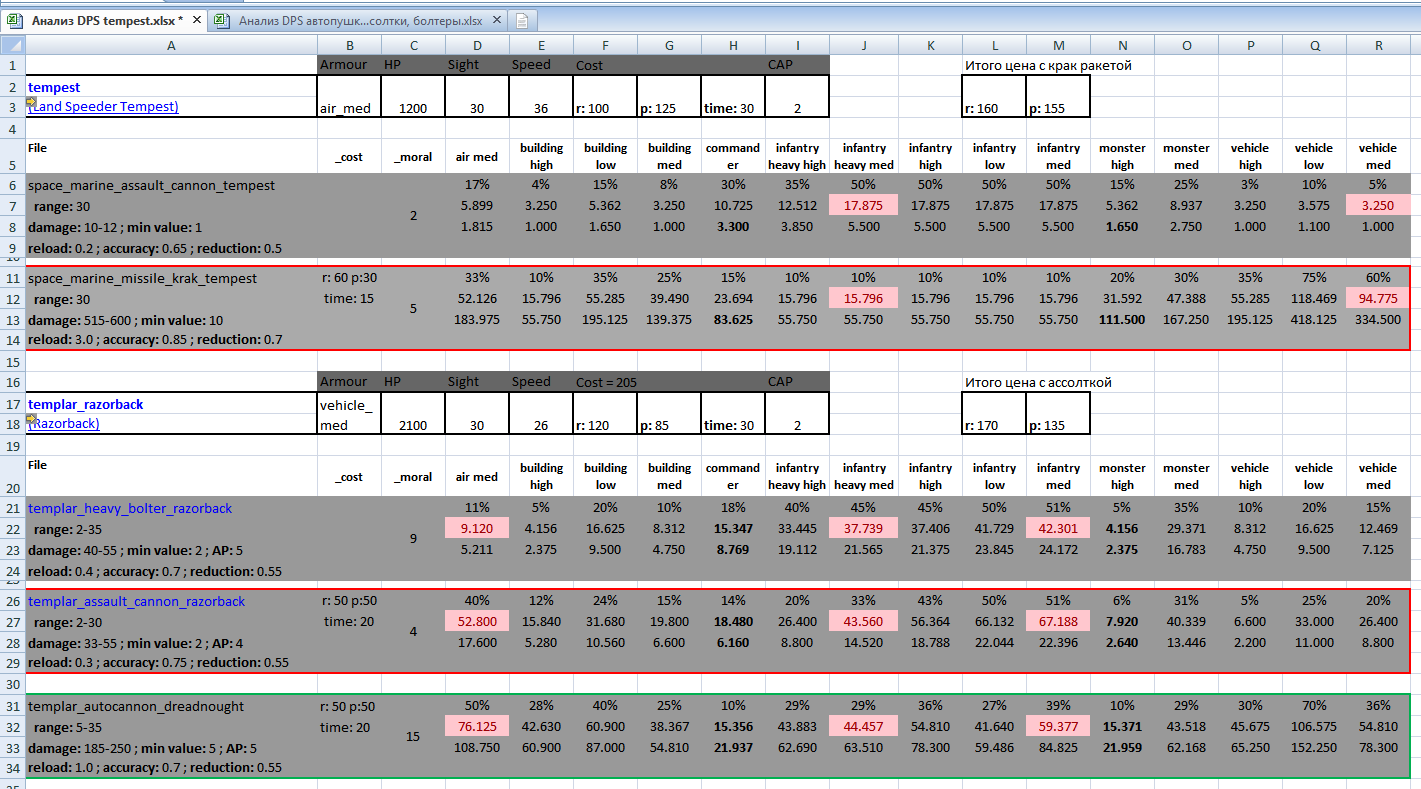Screen dimensions: 1421x789
Task: Select row 34 header
Action: (12, 768)
